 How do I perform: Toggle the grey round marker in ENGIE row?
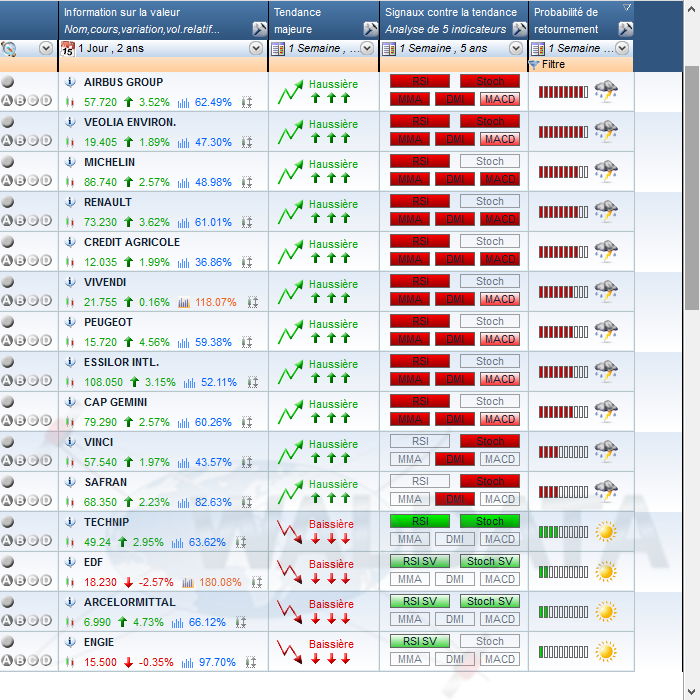point(8,642)
